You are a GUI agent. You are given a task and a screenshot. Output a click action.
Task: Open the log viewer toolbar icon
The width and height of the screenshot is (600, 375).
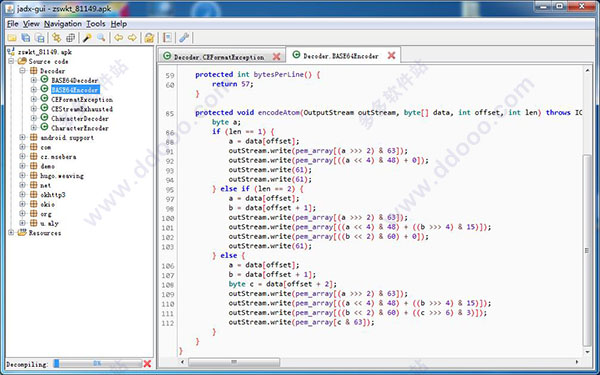pyautogui.click(x=167, y=38)
